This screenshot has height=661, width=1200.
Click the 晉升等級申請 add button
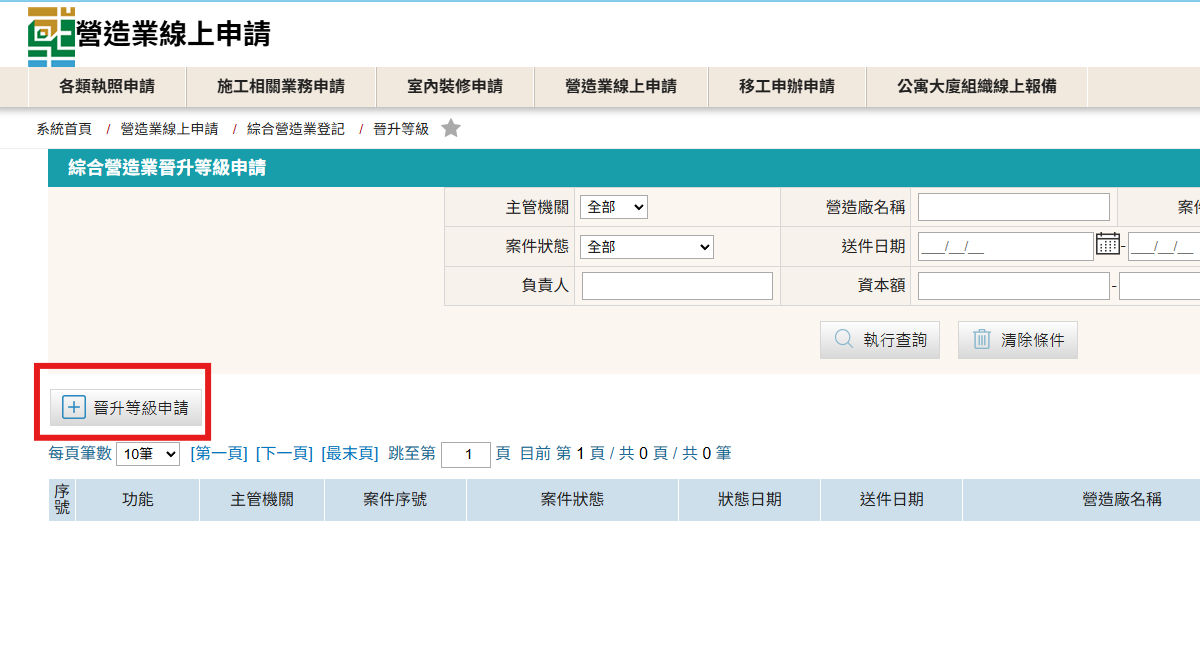[126, 407]
